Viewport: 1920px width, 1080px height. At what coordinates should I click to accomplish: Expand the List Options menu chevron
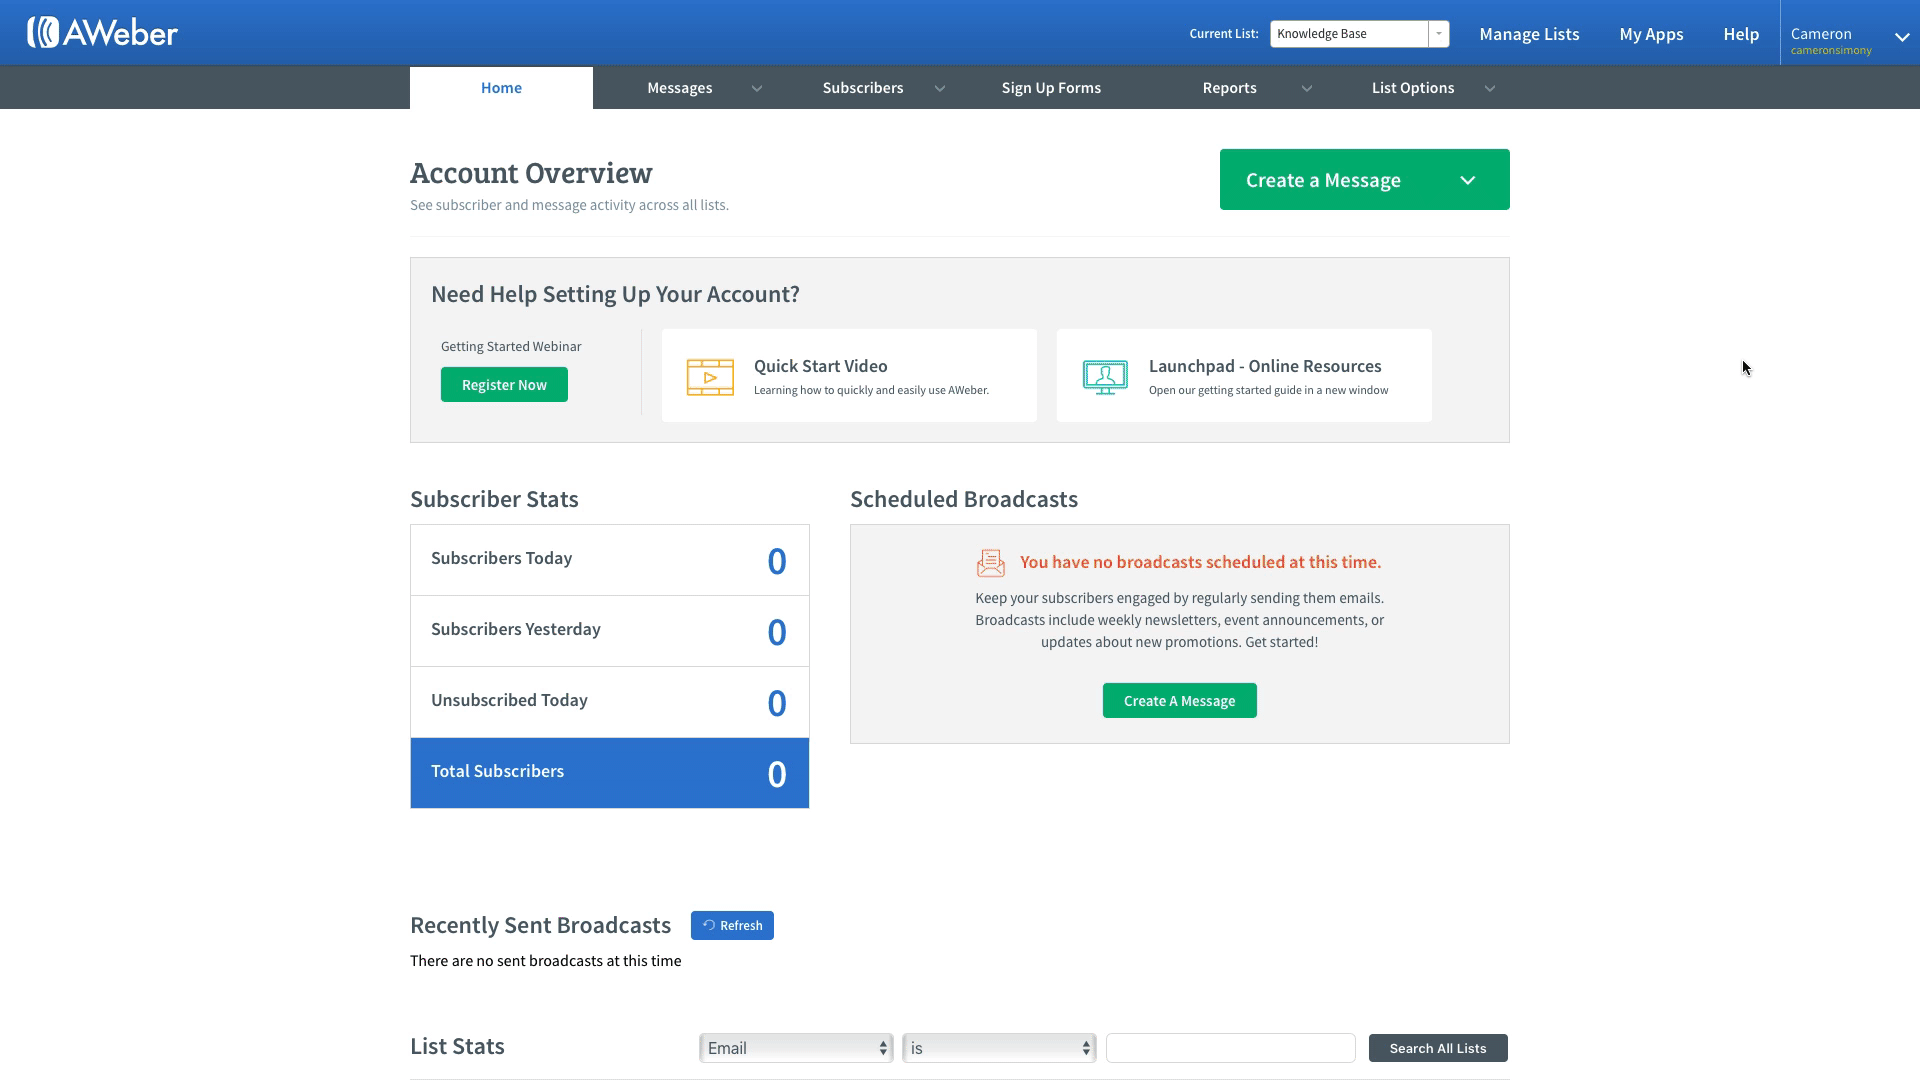pos(1489,89)
